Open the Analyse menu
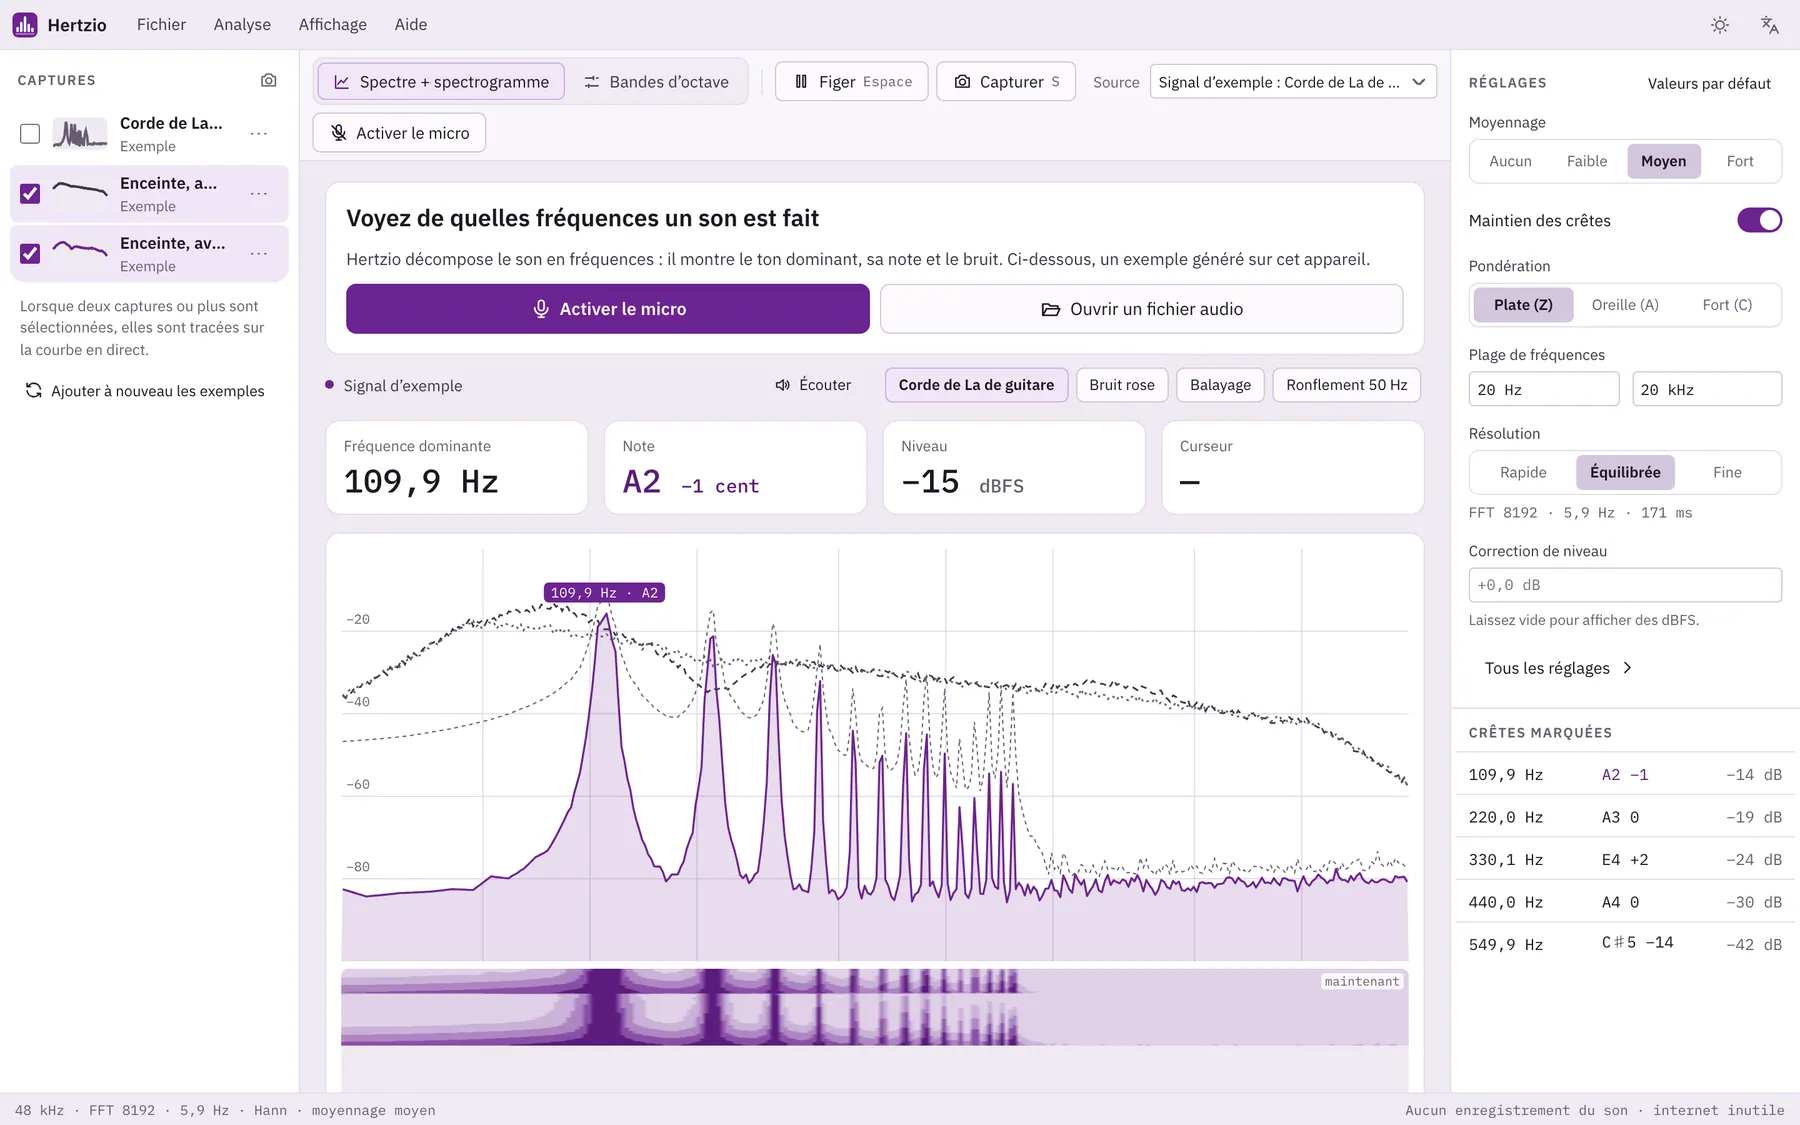The width and height of the screenshot is (1800, 1125). (x=242, y=25)
